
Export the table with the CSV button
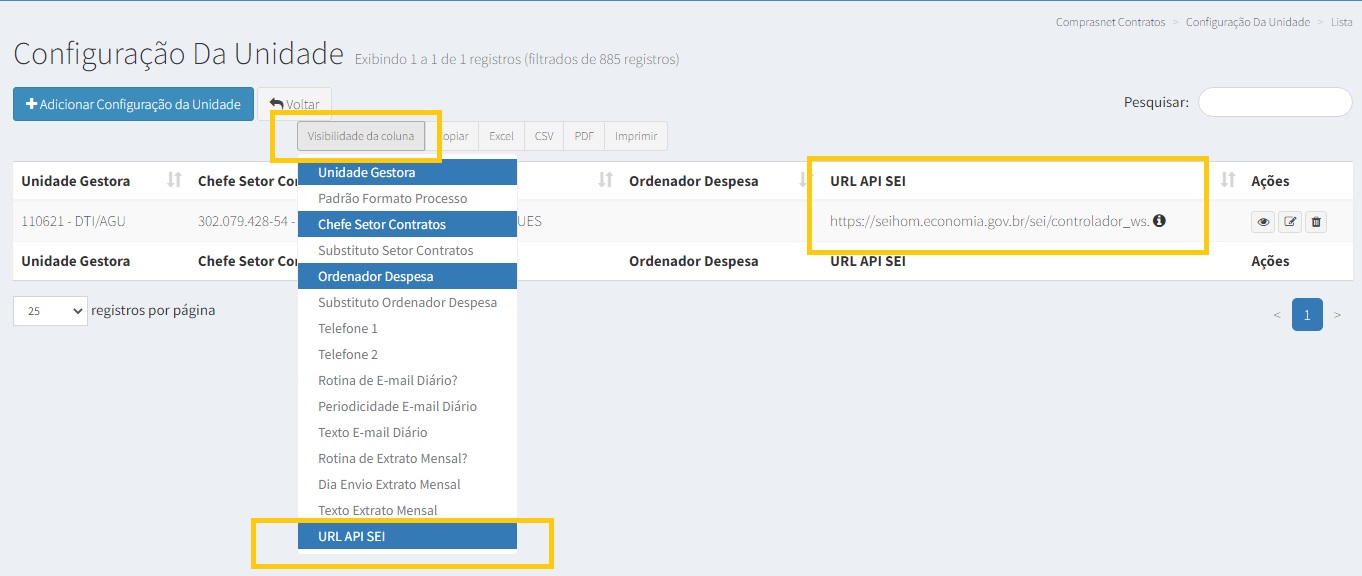click(x=544, y=136)
